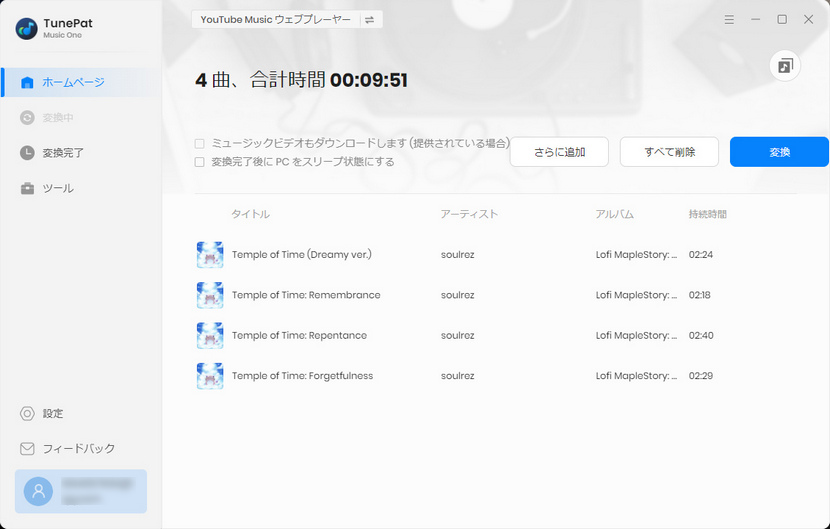Screen dimensions: 830x529
Task: Click the round music library icon
Action: [784, 66]
